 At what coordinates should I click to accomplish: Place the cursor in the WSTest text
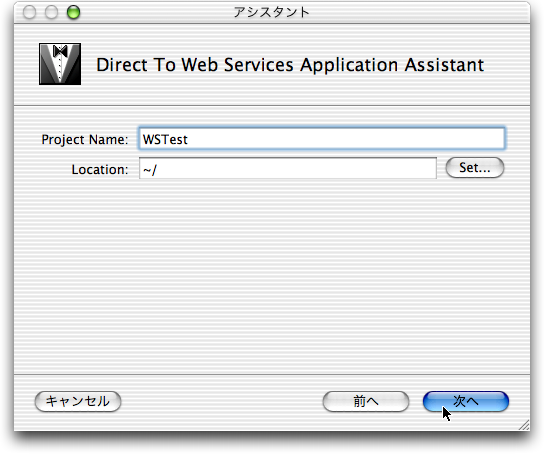click(x=165, y=139)
